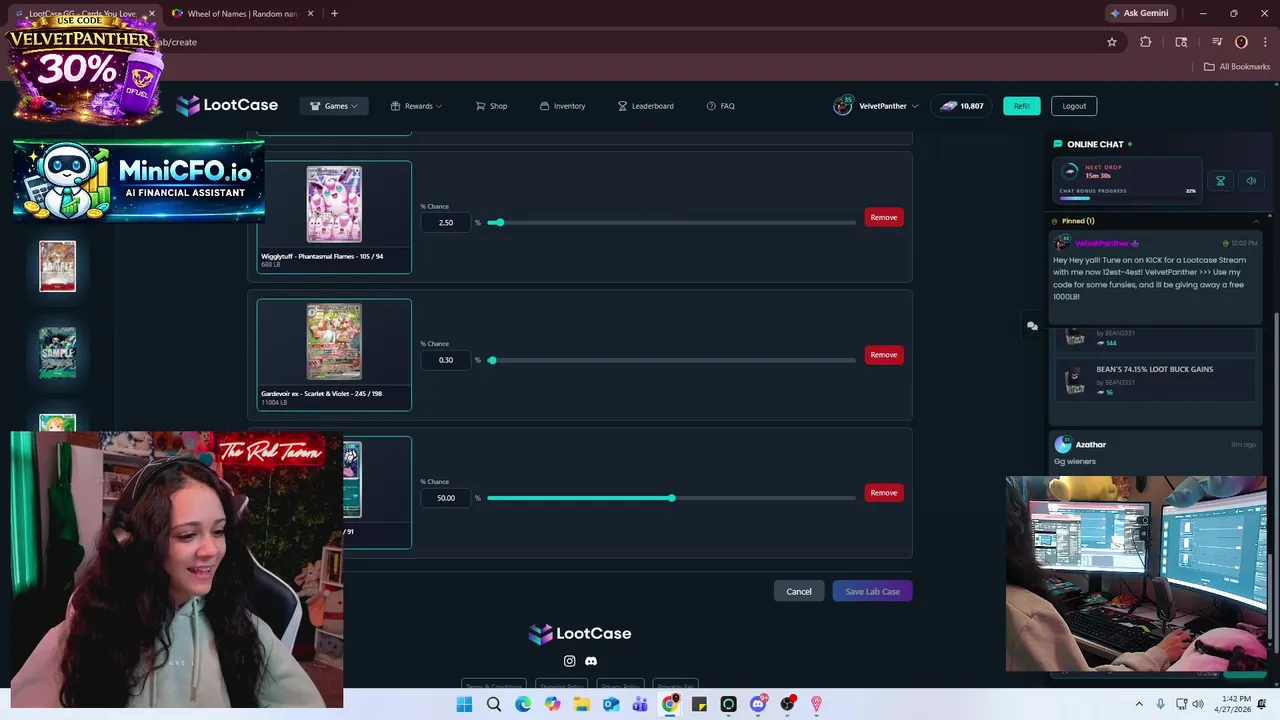Viewport: 1280px width, 720px height.
Task: Open the Rewards dropdown menu
Action: [416, 106]
